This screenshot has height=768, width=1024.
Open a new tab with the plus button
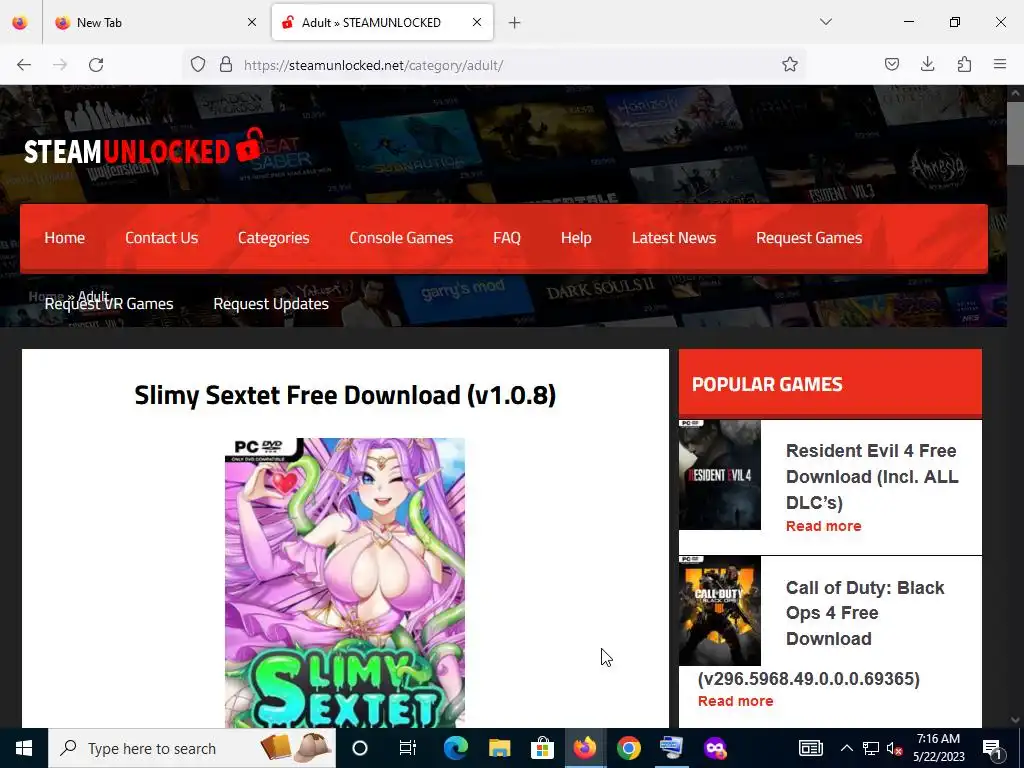pyautogui.click(x=515, y=23)
